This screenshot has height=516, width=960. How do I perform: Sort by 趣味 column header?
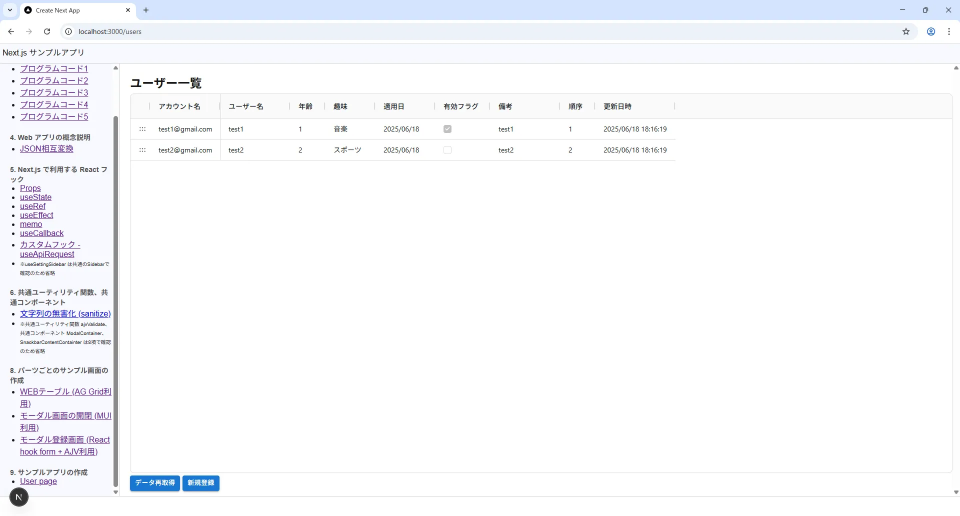click(340, 107)
